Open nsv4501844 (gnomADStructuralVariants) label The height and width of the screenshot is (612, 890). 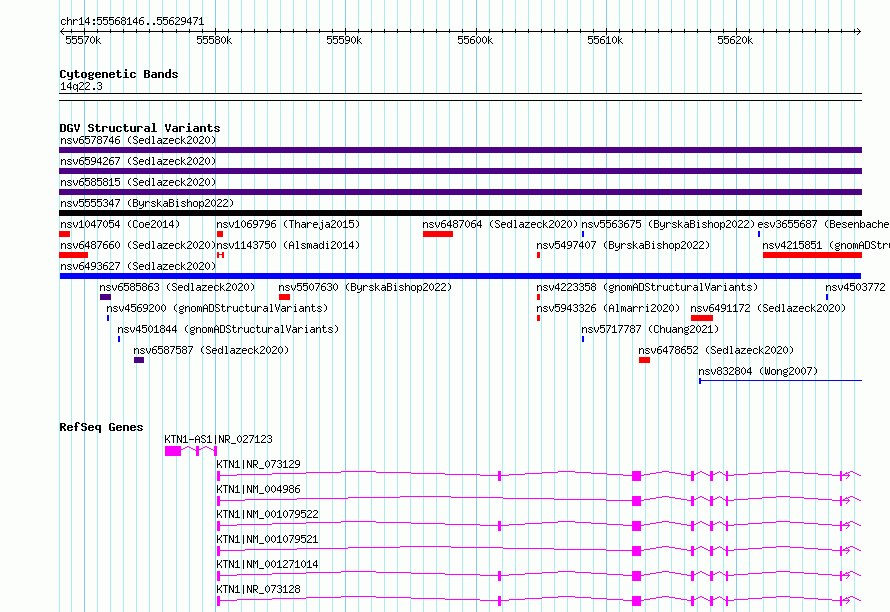[228, 329]
